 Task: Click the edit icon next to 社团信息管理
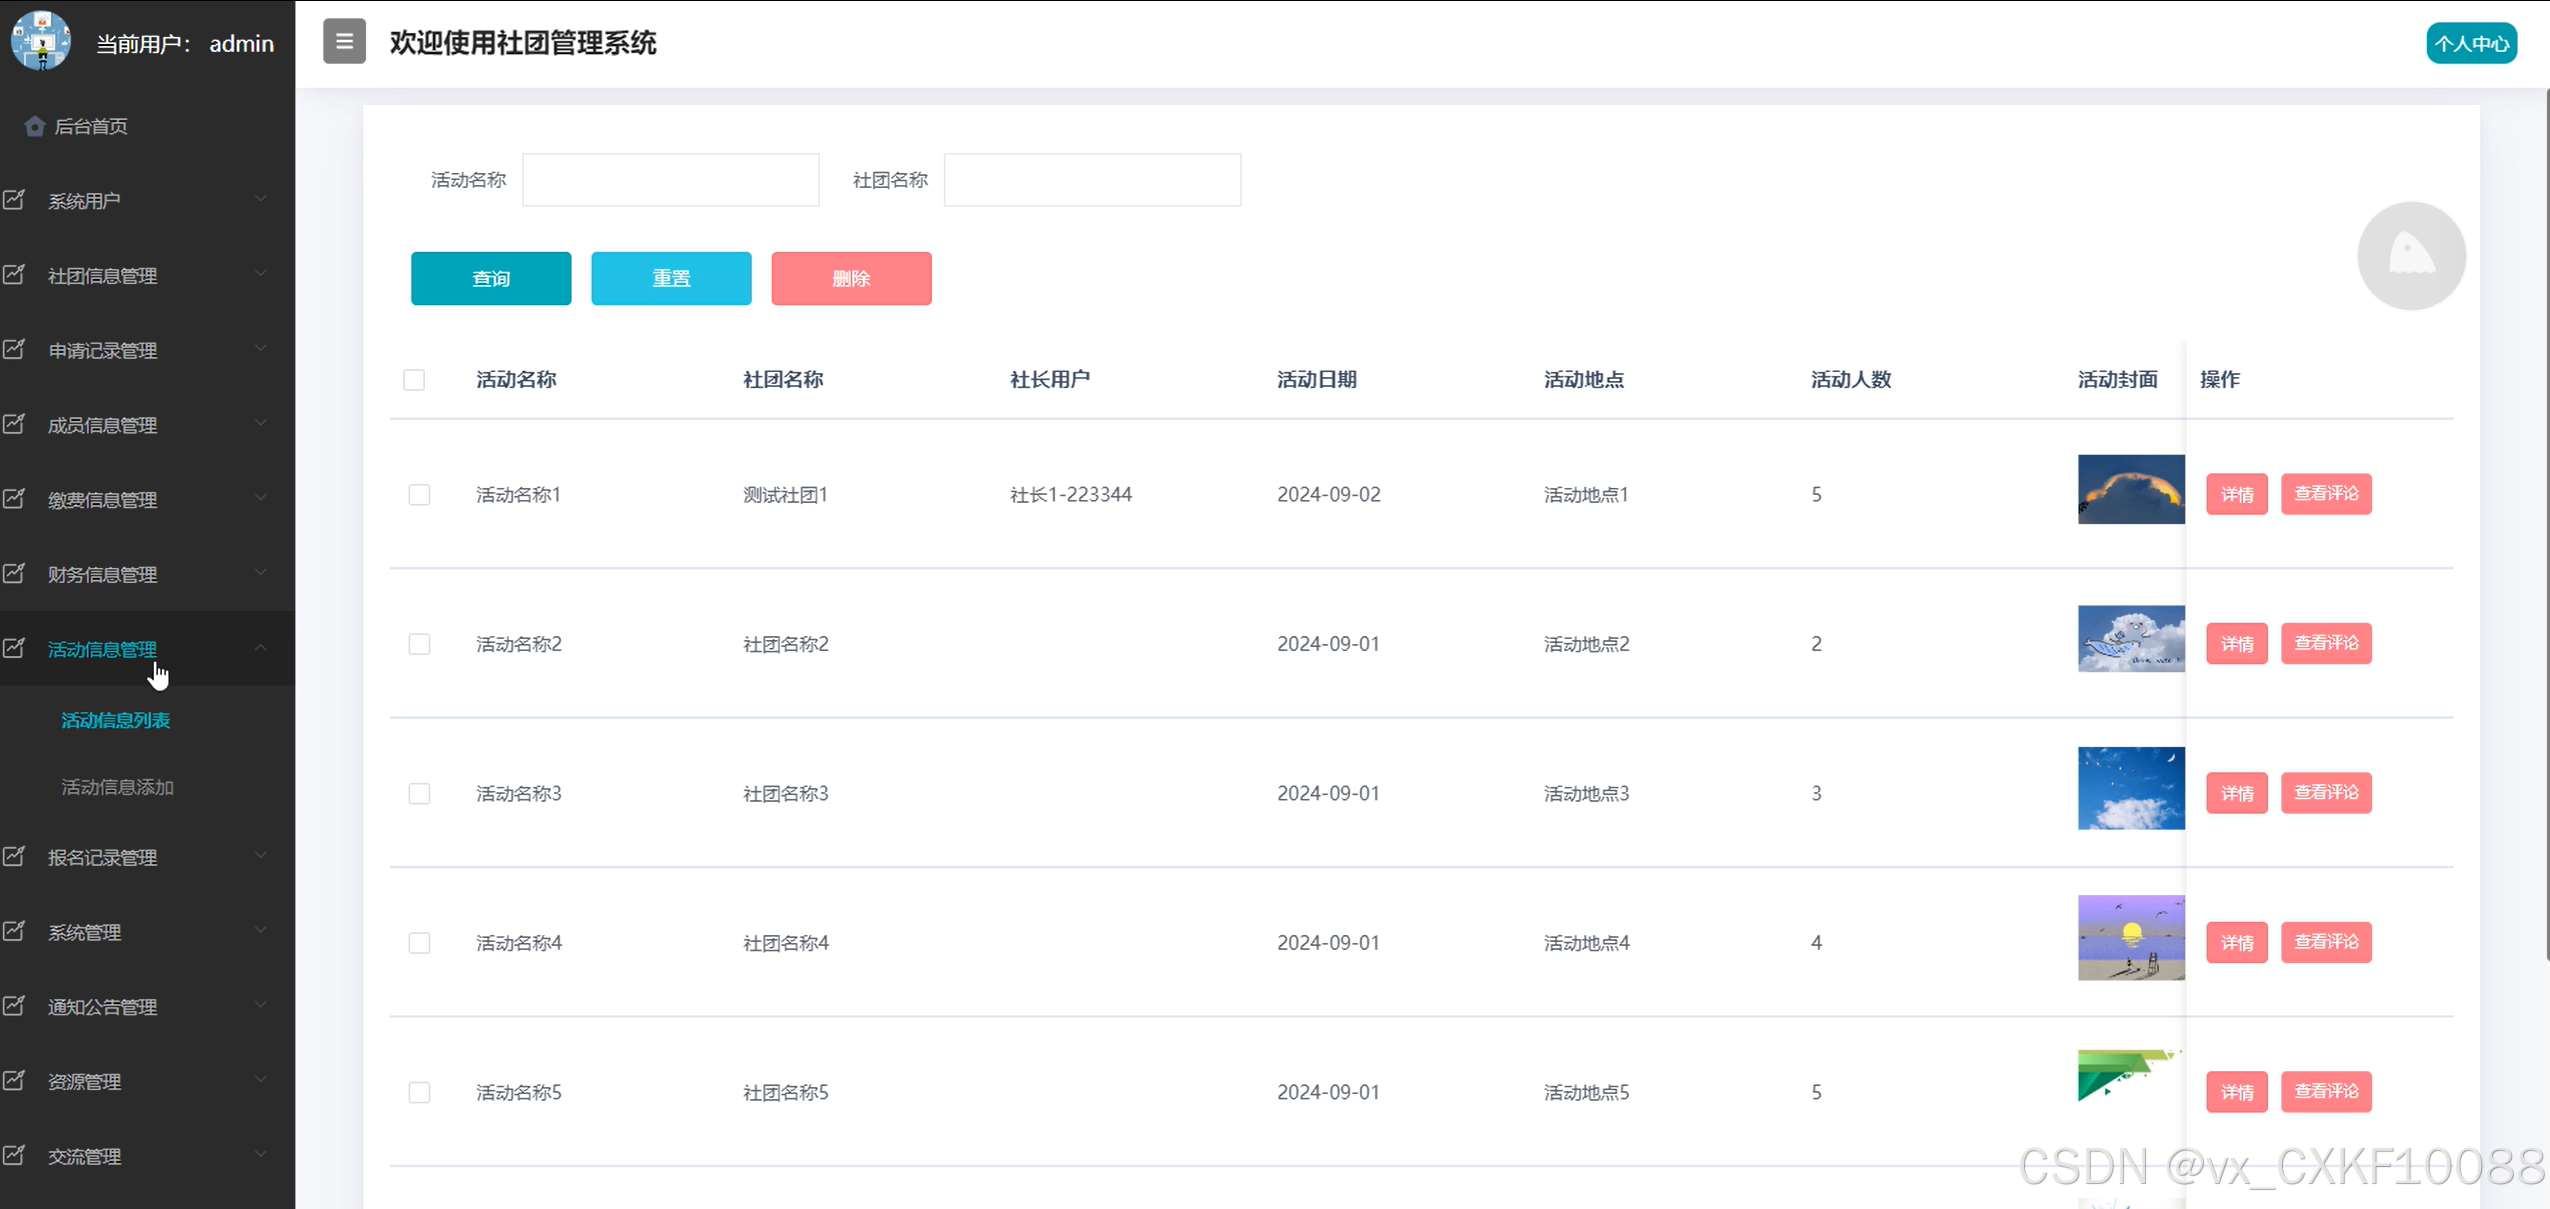(x=14, y=275)
